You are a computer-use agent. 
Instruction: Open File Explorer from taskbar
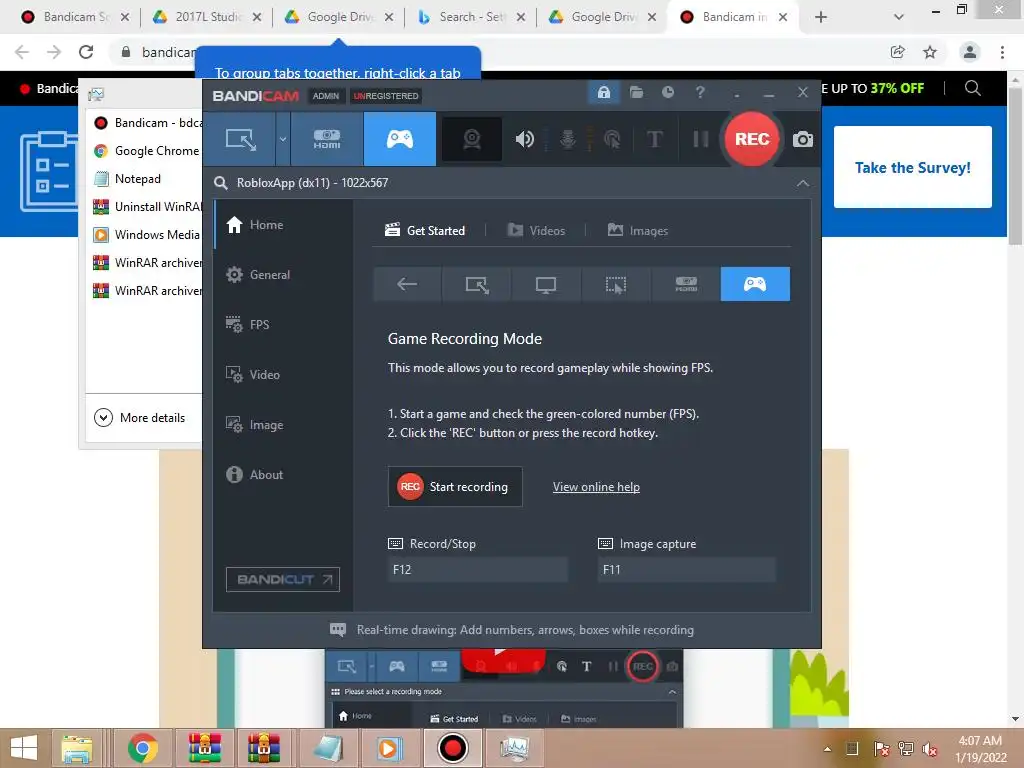[x=77, y=748]
